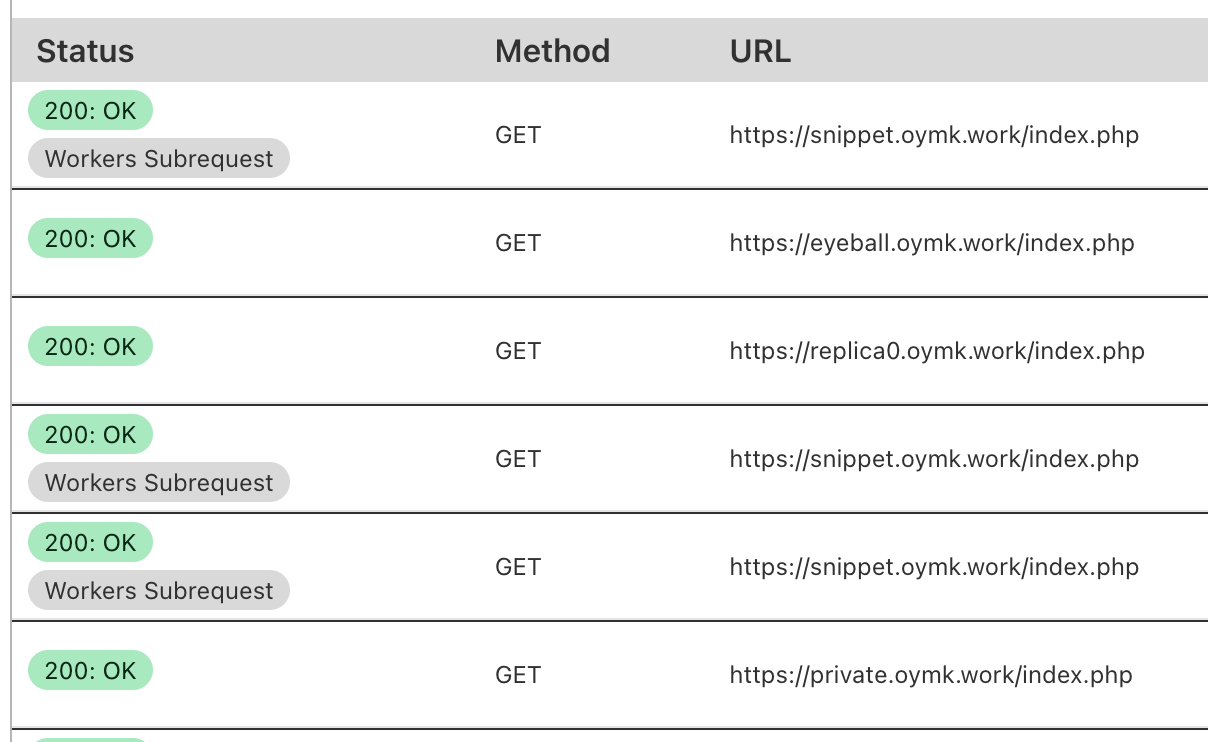Open snippet.oymk.work URL directly below replica0 row
The width and height of the screenshot is (1208, 742).
(x=934, y=459)
